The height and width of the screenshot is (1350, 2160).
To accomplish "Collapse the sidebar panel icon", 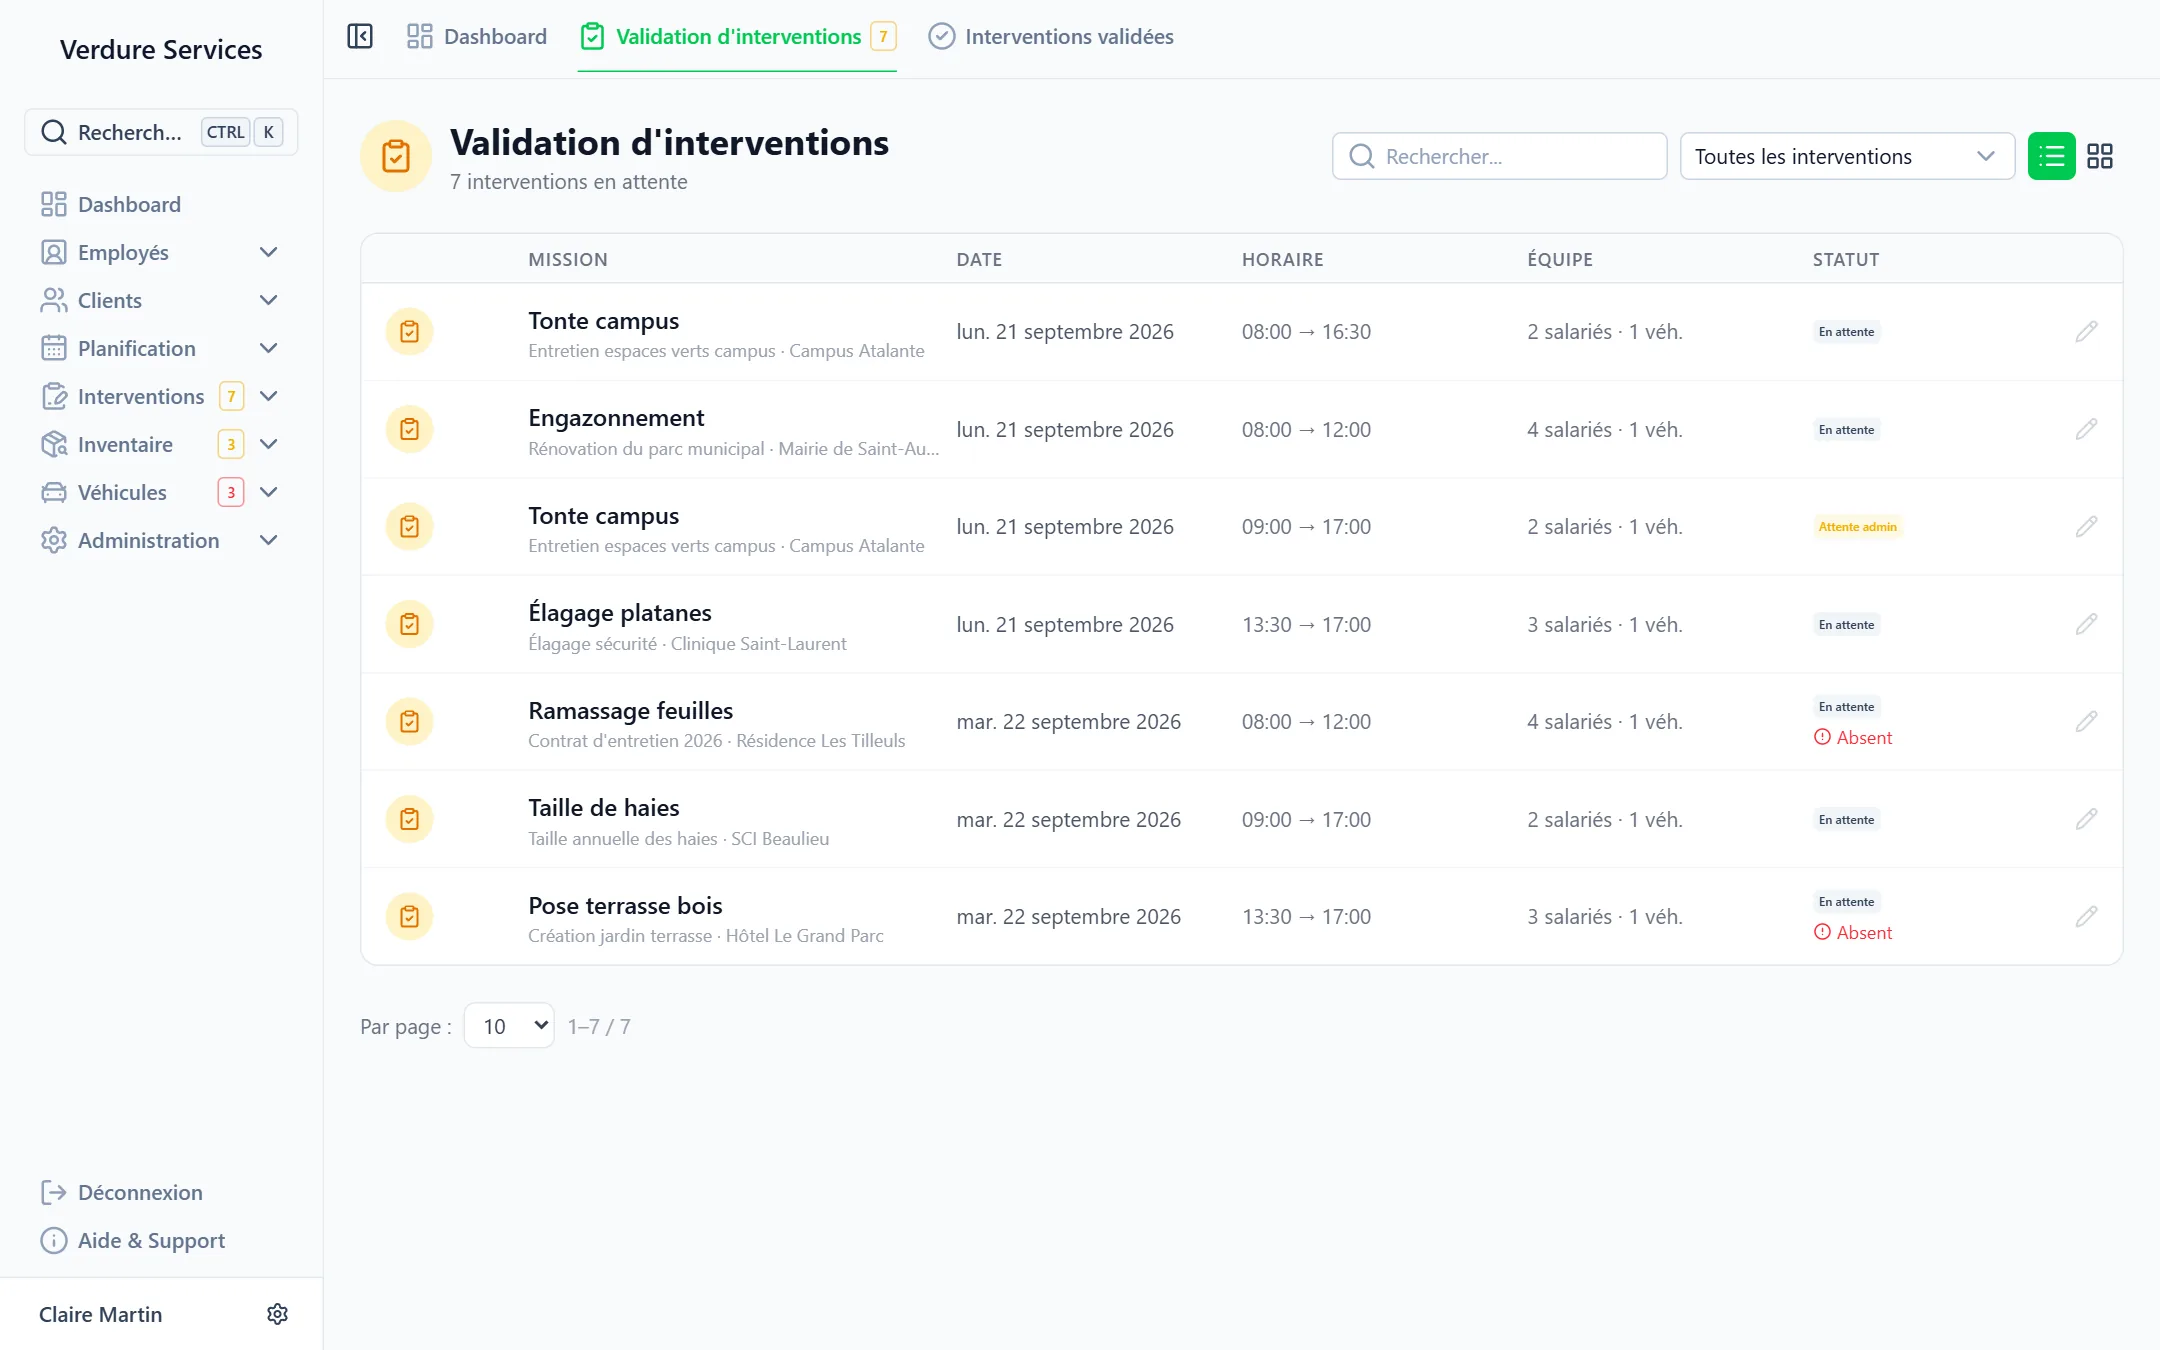I will tap(360, 37).
